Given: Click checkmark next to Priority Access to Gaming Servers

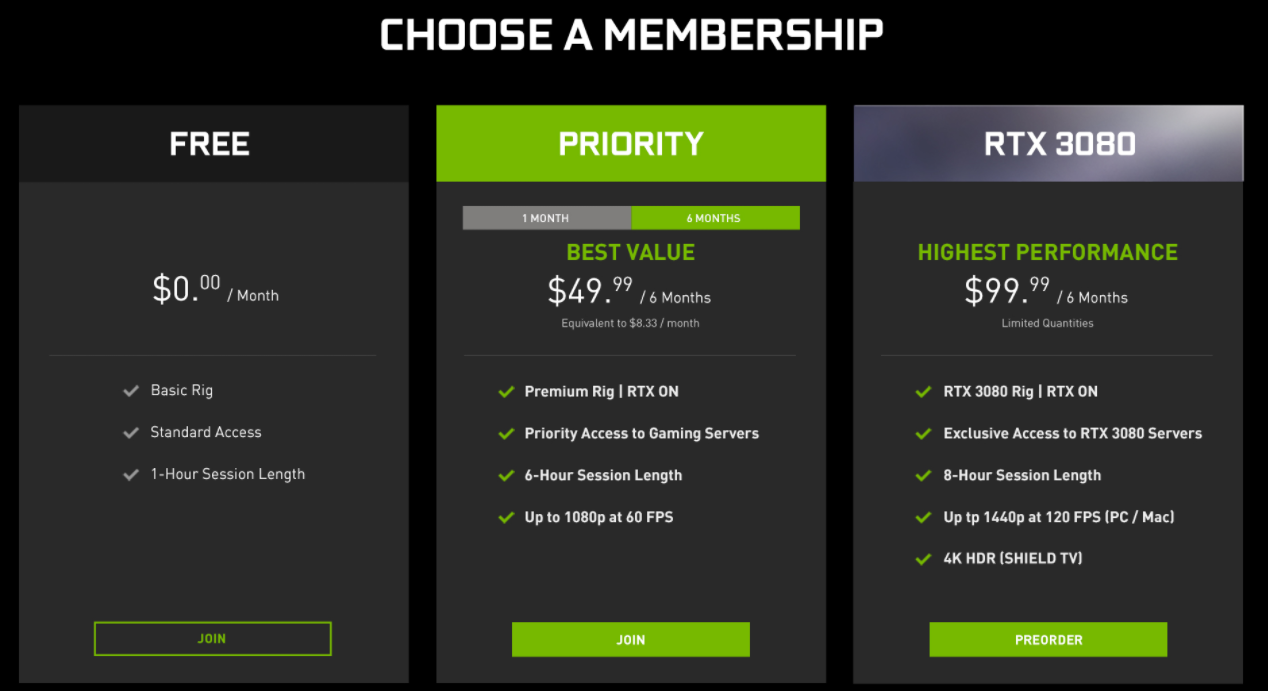Looking at the screenshot, I should point(506,434).
